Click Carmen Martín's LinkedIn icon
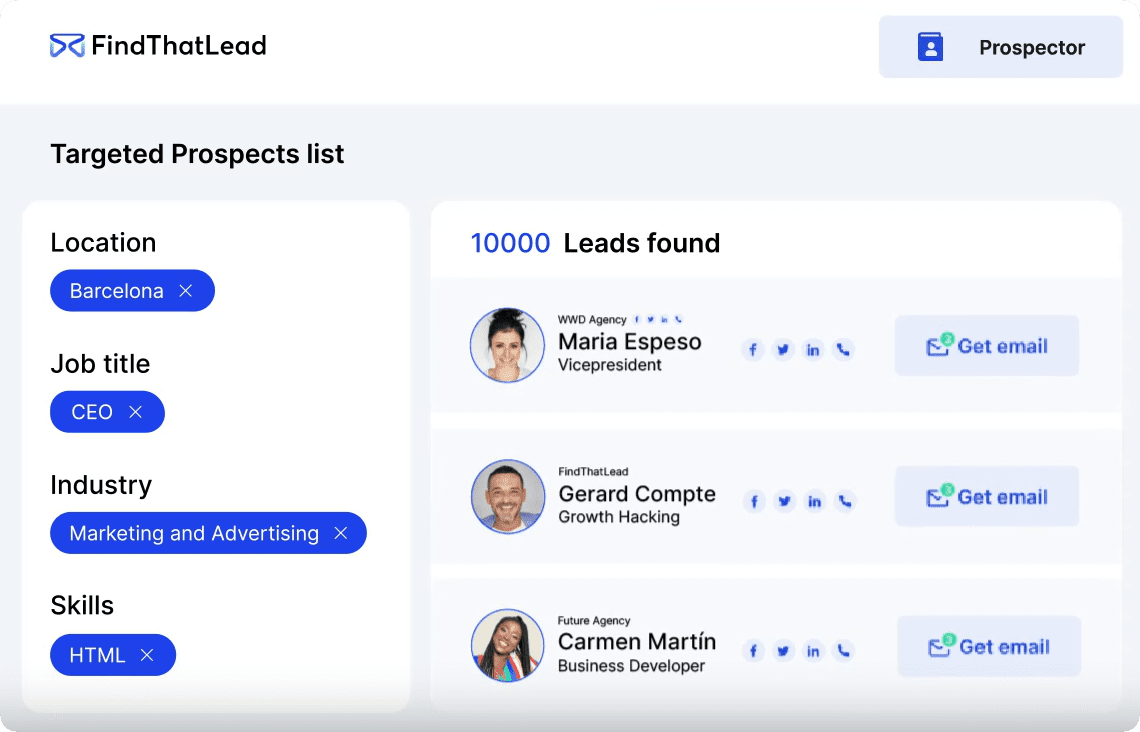This screenshot has height=732, width=1140. coord(814,651)
